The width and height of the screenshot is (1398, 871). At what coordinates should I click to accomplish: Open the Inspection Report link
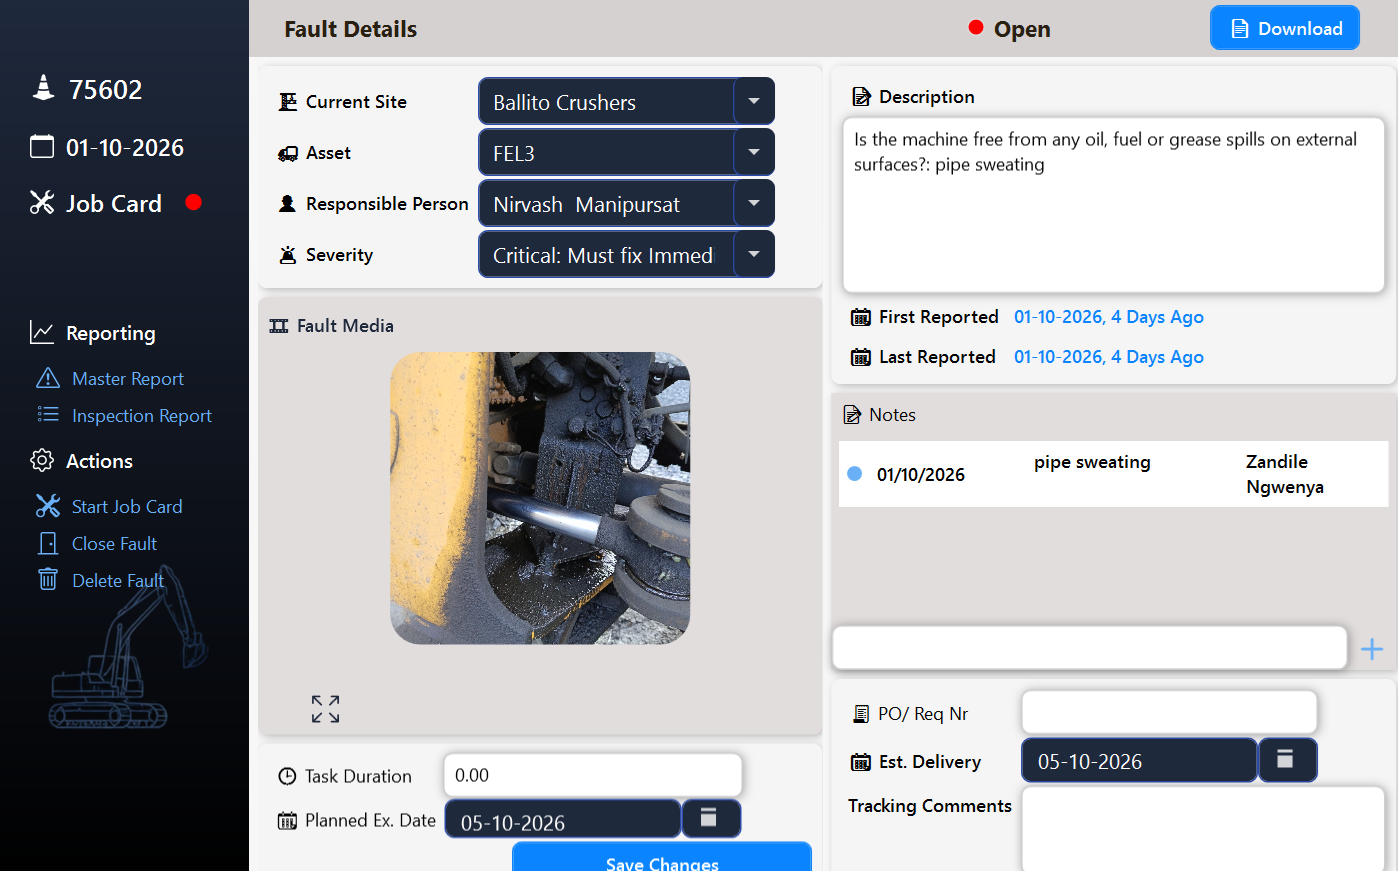[142, 416]
